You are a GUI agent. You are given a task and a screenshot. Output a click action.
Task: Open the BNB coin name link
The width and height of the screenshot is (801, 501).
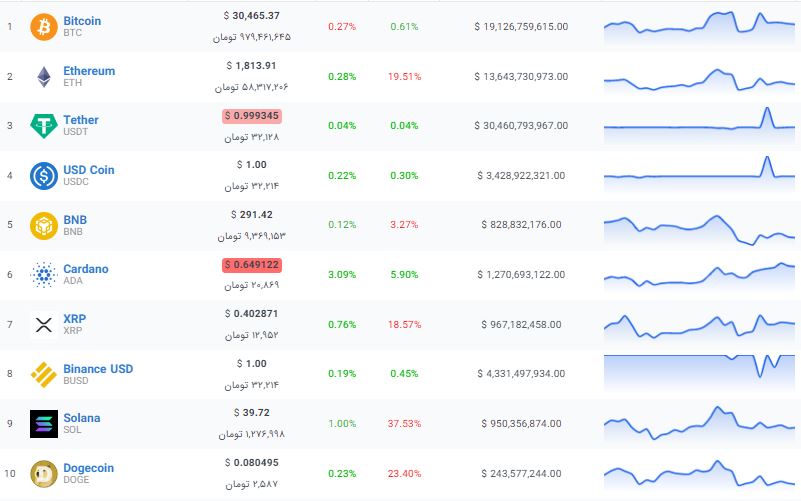coord(75,220)
